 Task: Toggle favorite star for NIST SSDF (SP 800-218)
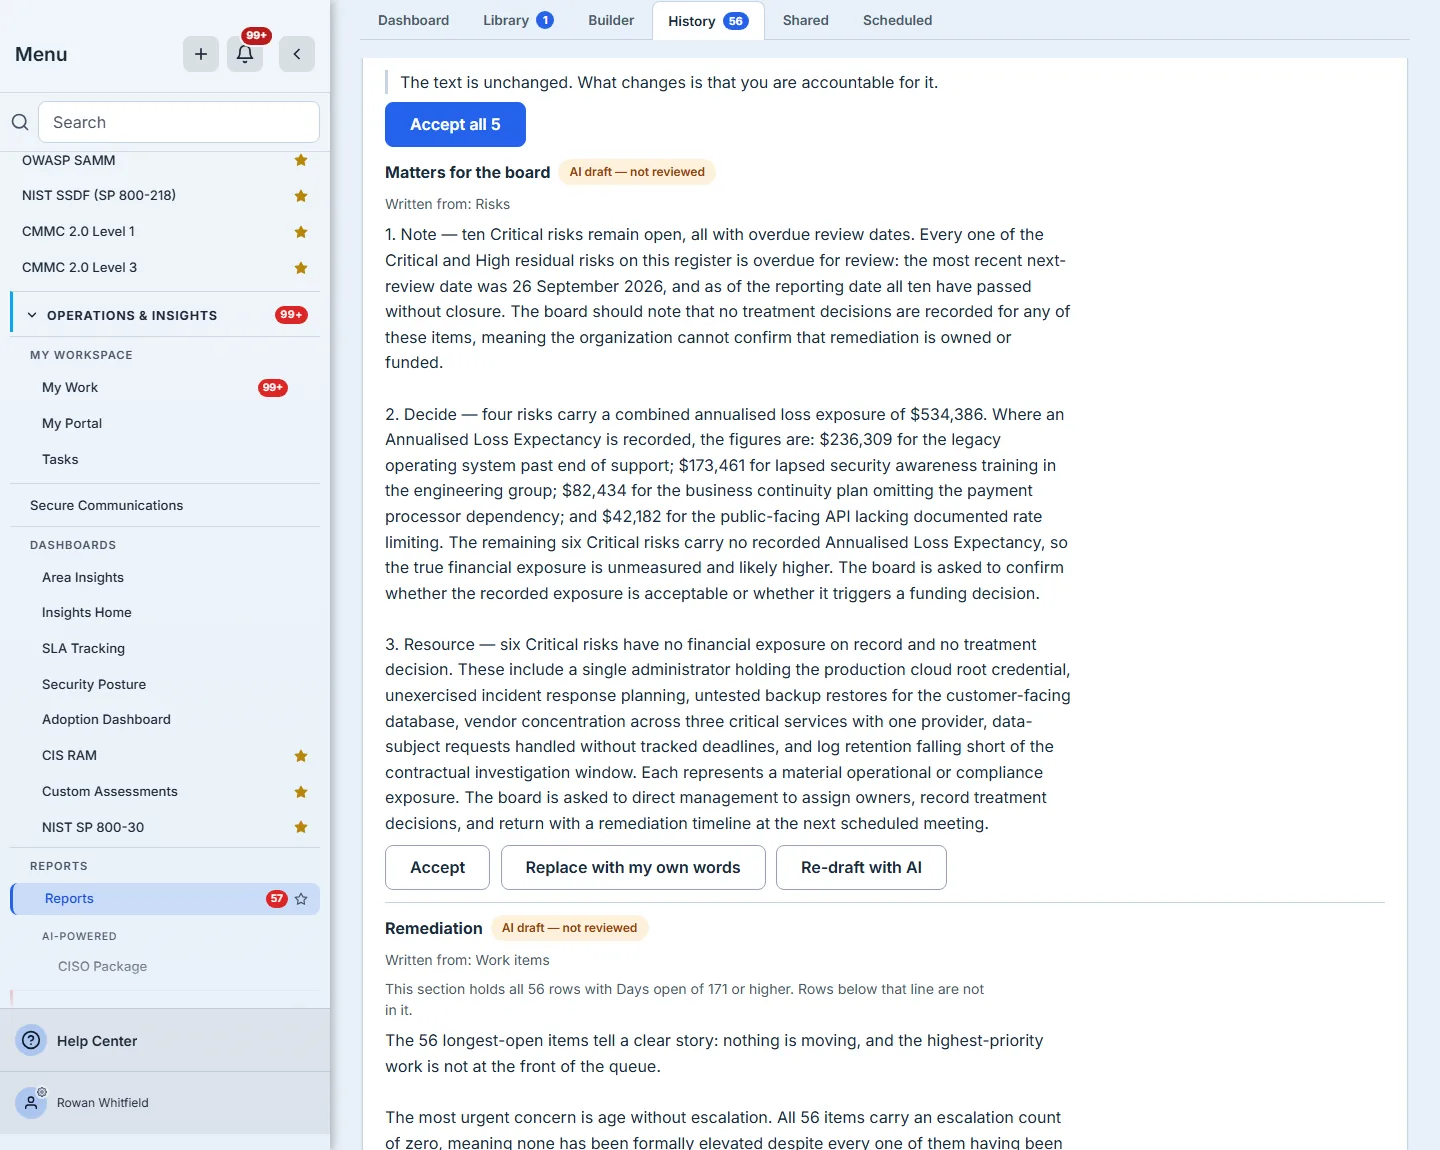pos(301,196)
